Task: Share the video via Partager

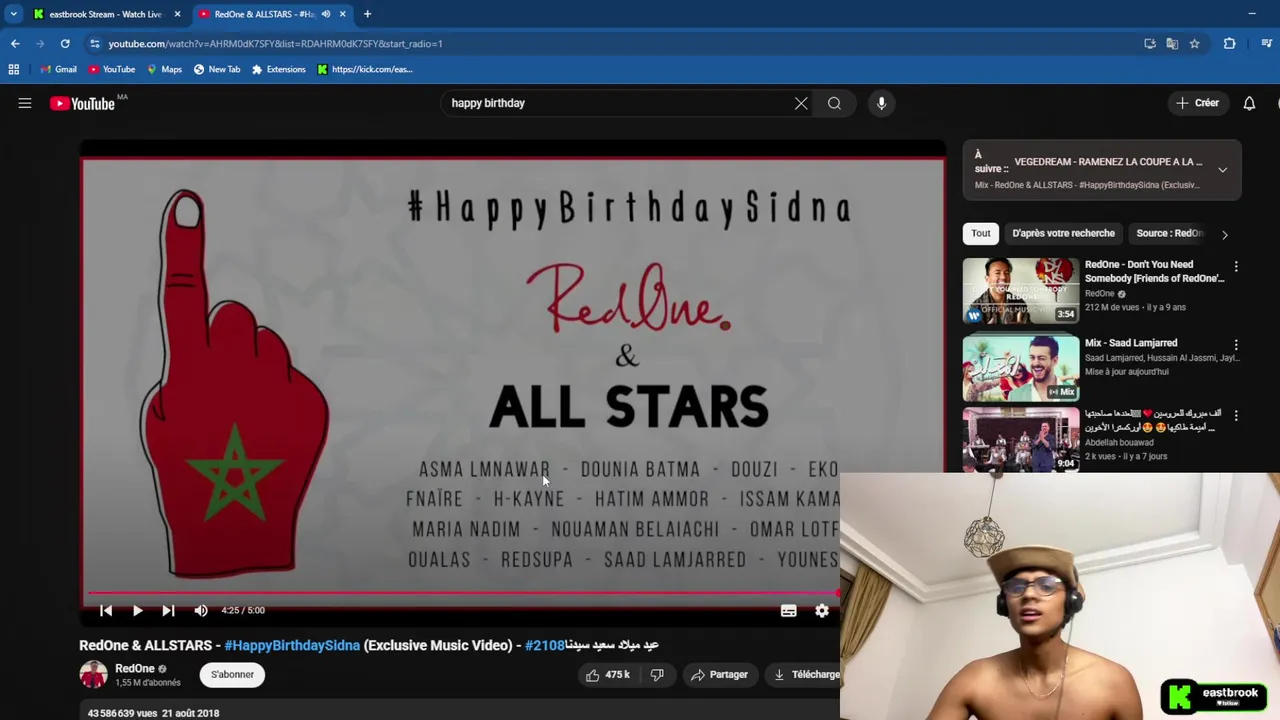Action: (x=719, y=675)
